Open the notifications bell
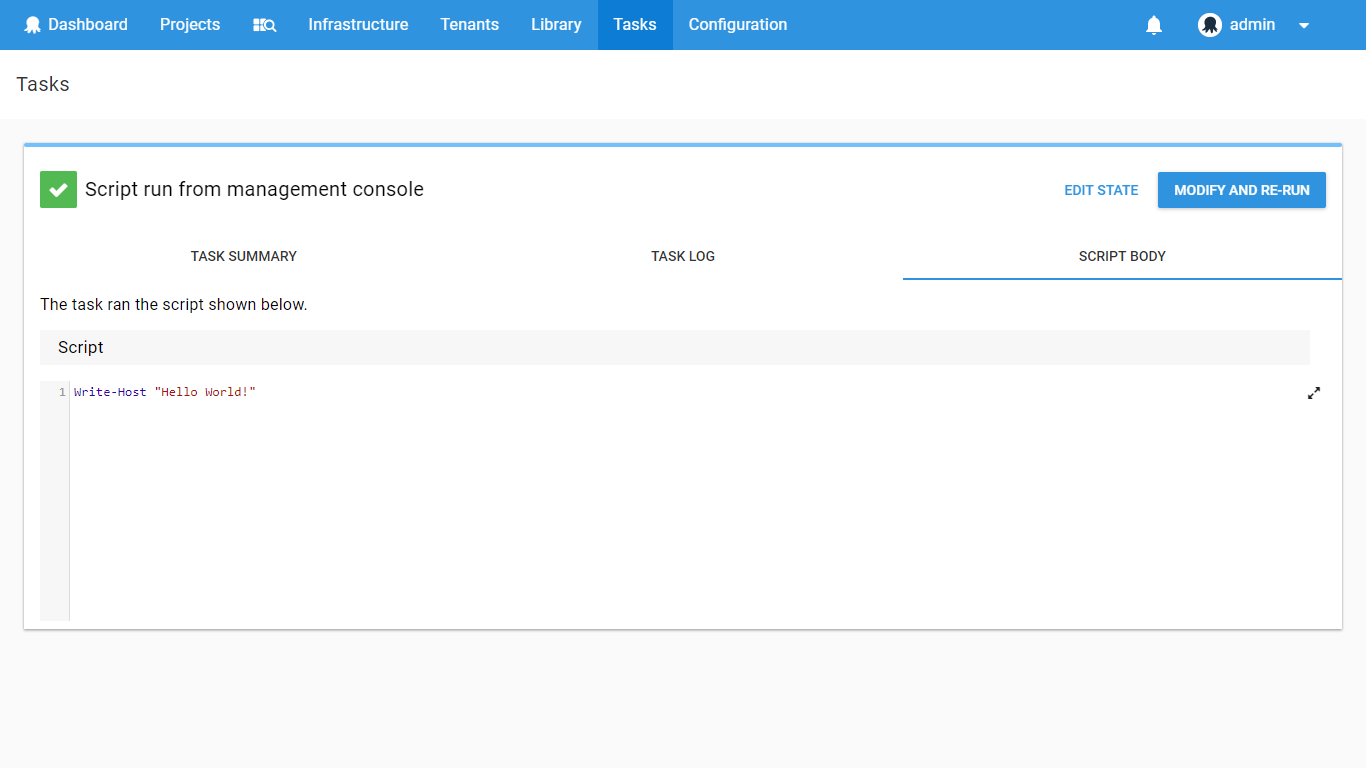Image resolution: width=1366 pixels, height=768 pixels. click(1154, 25)
